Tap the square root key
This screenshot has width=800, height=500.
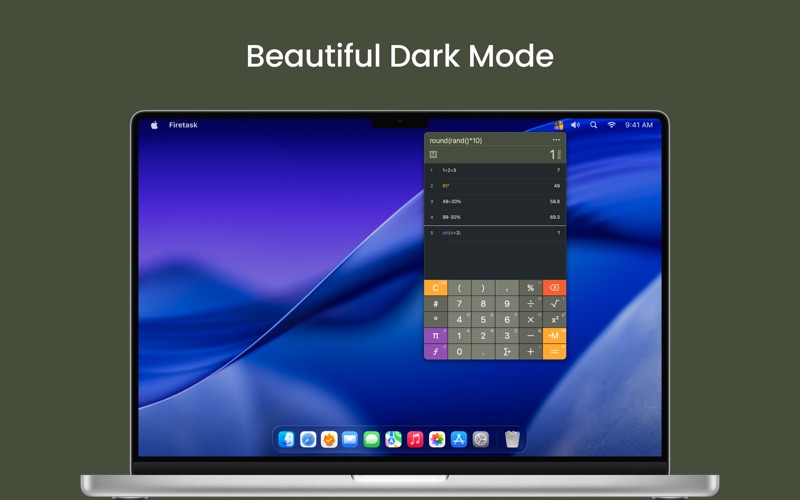554,304
